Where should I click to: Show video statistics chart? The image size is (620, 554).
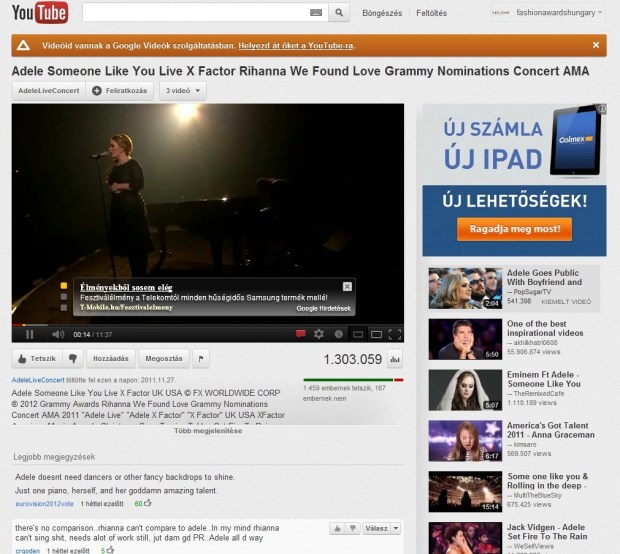(x=394, y=359)
